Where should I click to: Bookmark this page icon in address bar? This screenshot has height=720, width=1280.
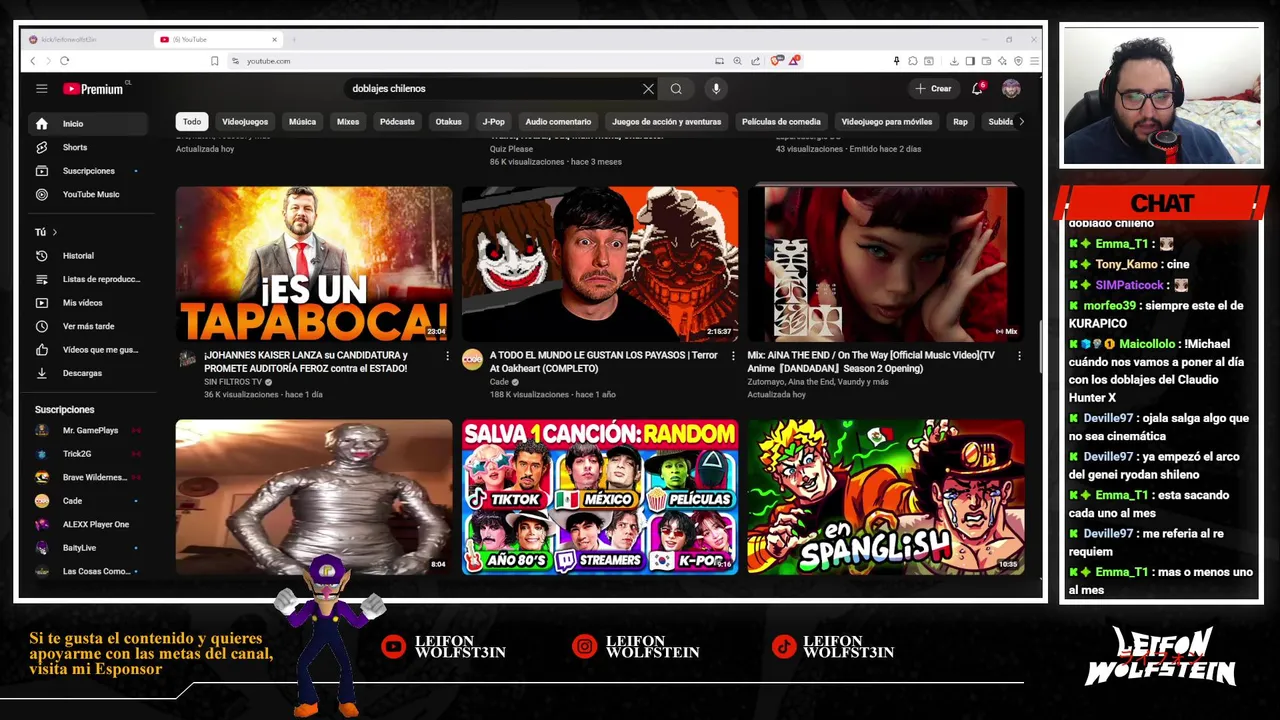click(214, 61)
